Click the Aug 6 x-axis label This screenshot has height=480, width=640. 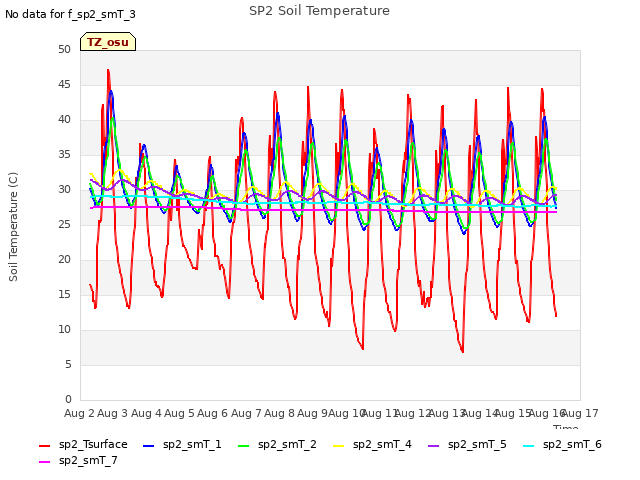click(212, 413)
